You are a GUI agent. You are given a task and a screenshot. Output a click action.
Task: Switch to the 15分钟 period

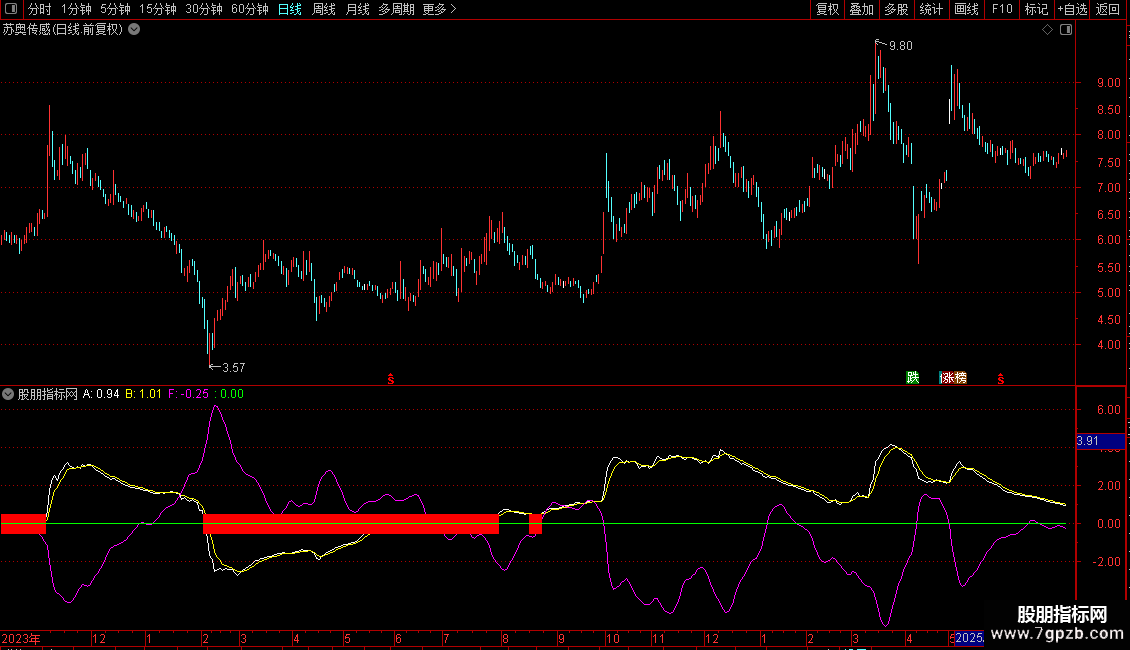[x=158, y=9]
